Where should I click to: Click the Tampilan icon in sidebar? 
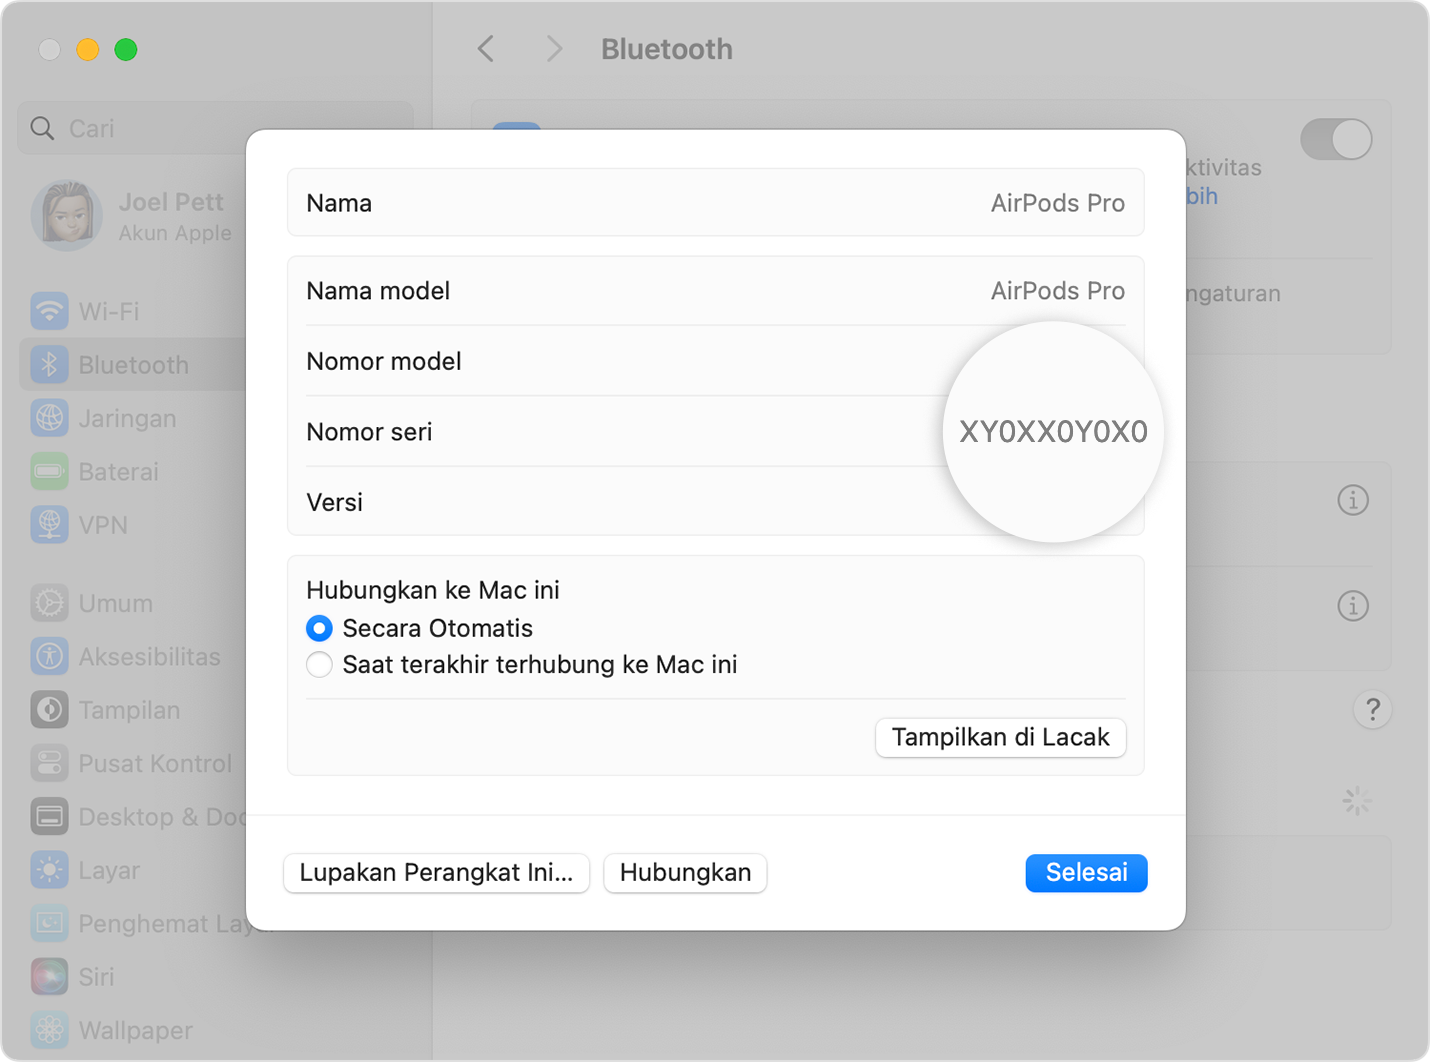49,710
